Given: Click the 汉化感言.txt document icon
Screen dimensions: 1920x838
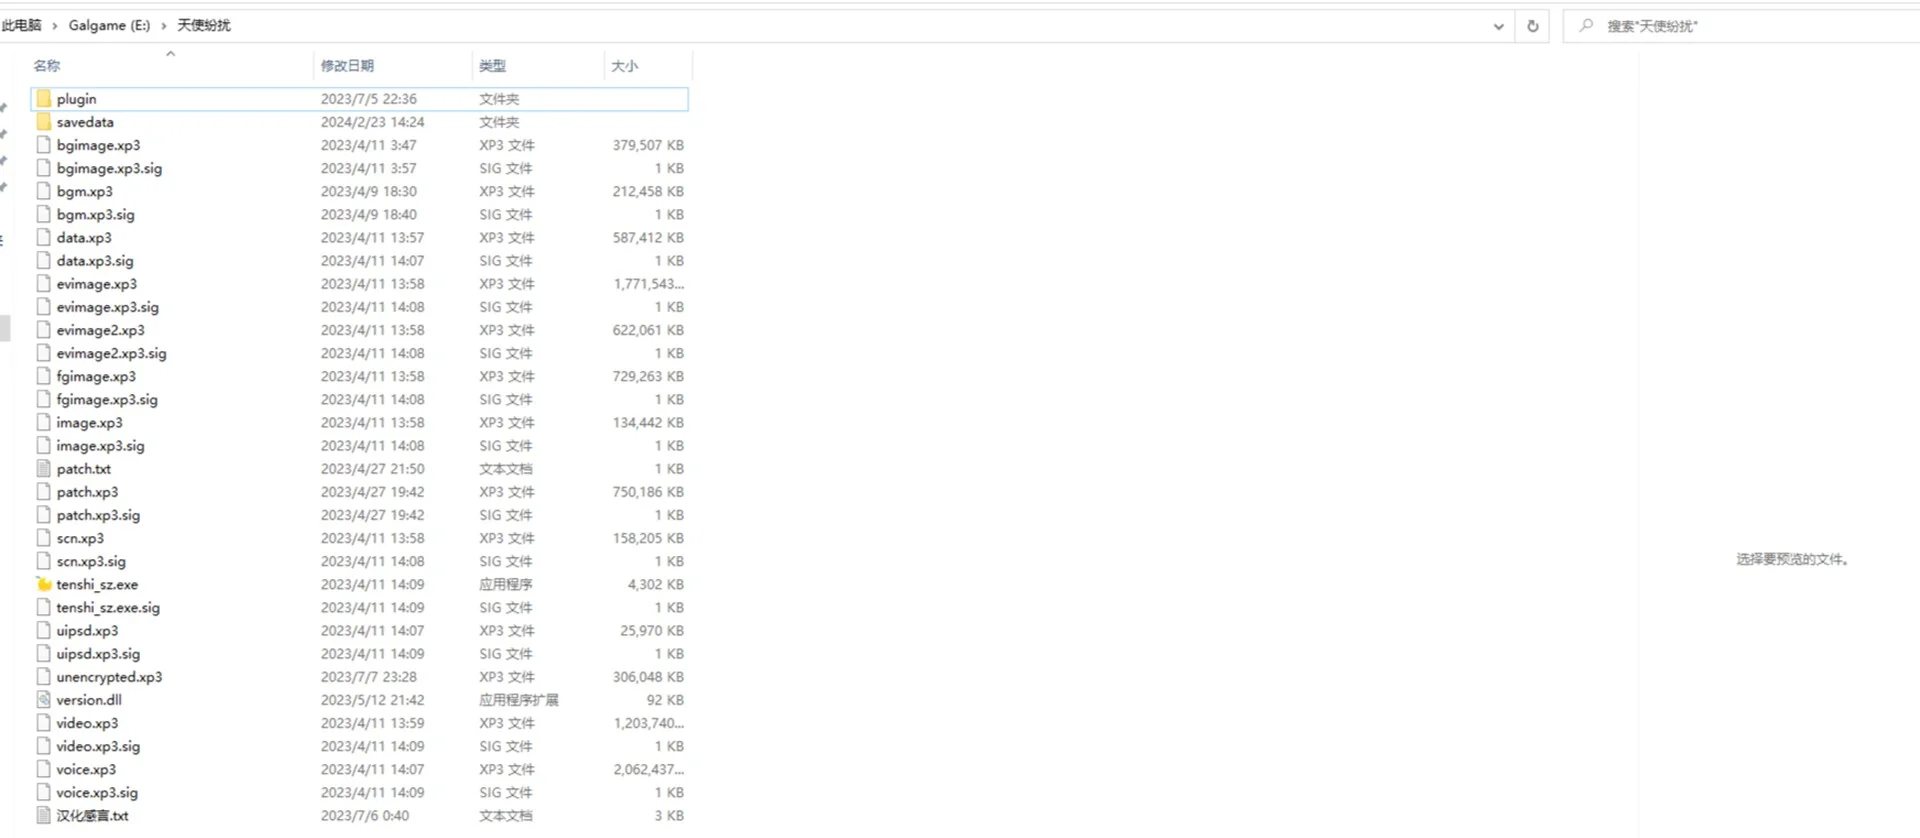Looking at the screenshot, I should tap(43, 815).
